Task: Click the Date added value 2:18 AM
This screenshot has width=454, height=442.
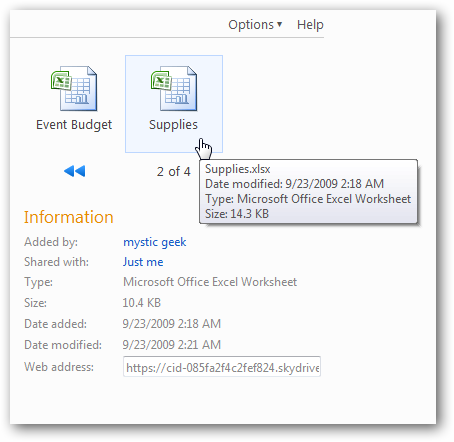Action: pyautogui.click(x=171, y=324)
